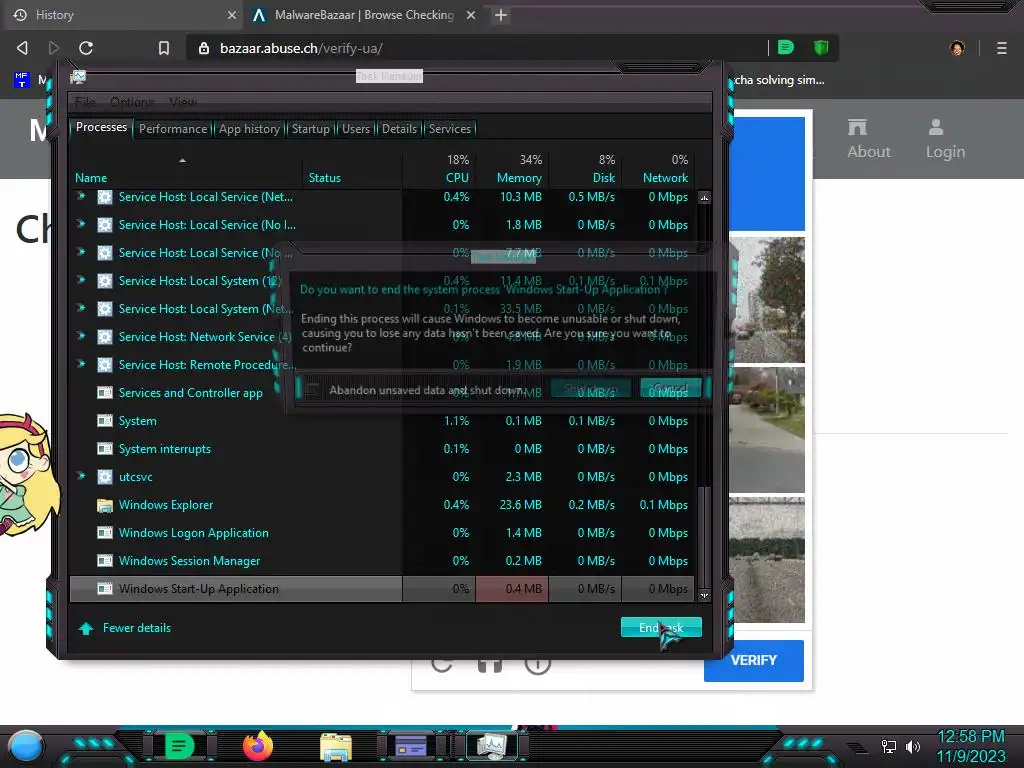Open File Explorer from the taskbar

[336, 746]
